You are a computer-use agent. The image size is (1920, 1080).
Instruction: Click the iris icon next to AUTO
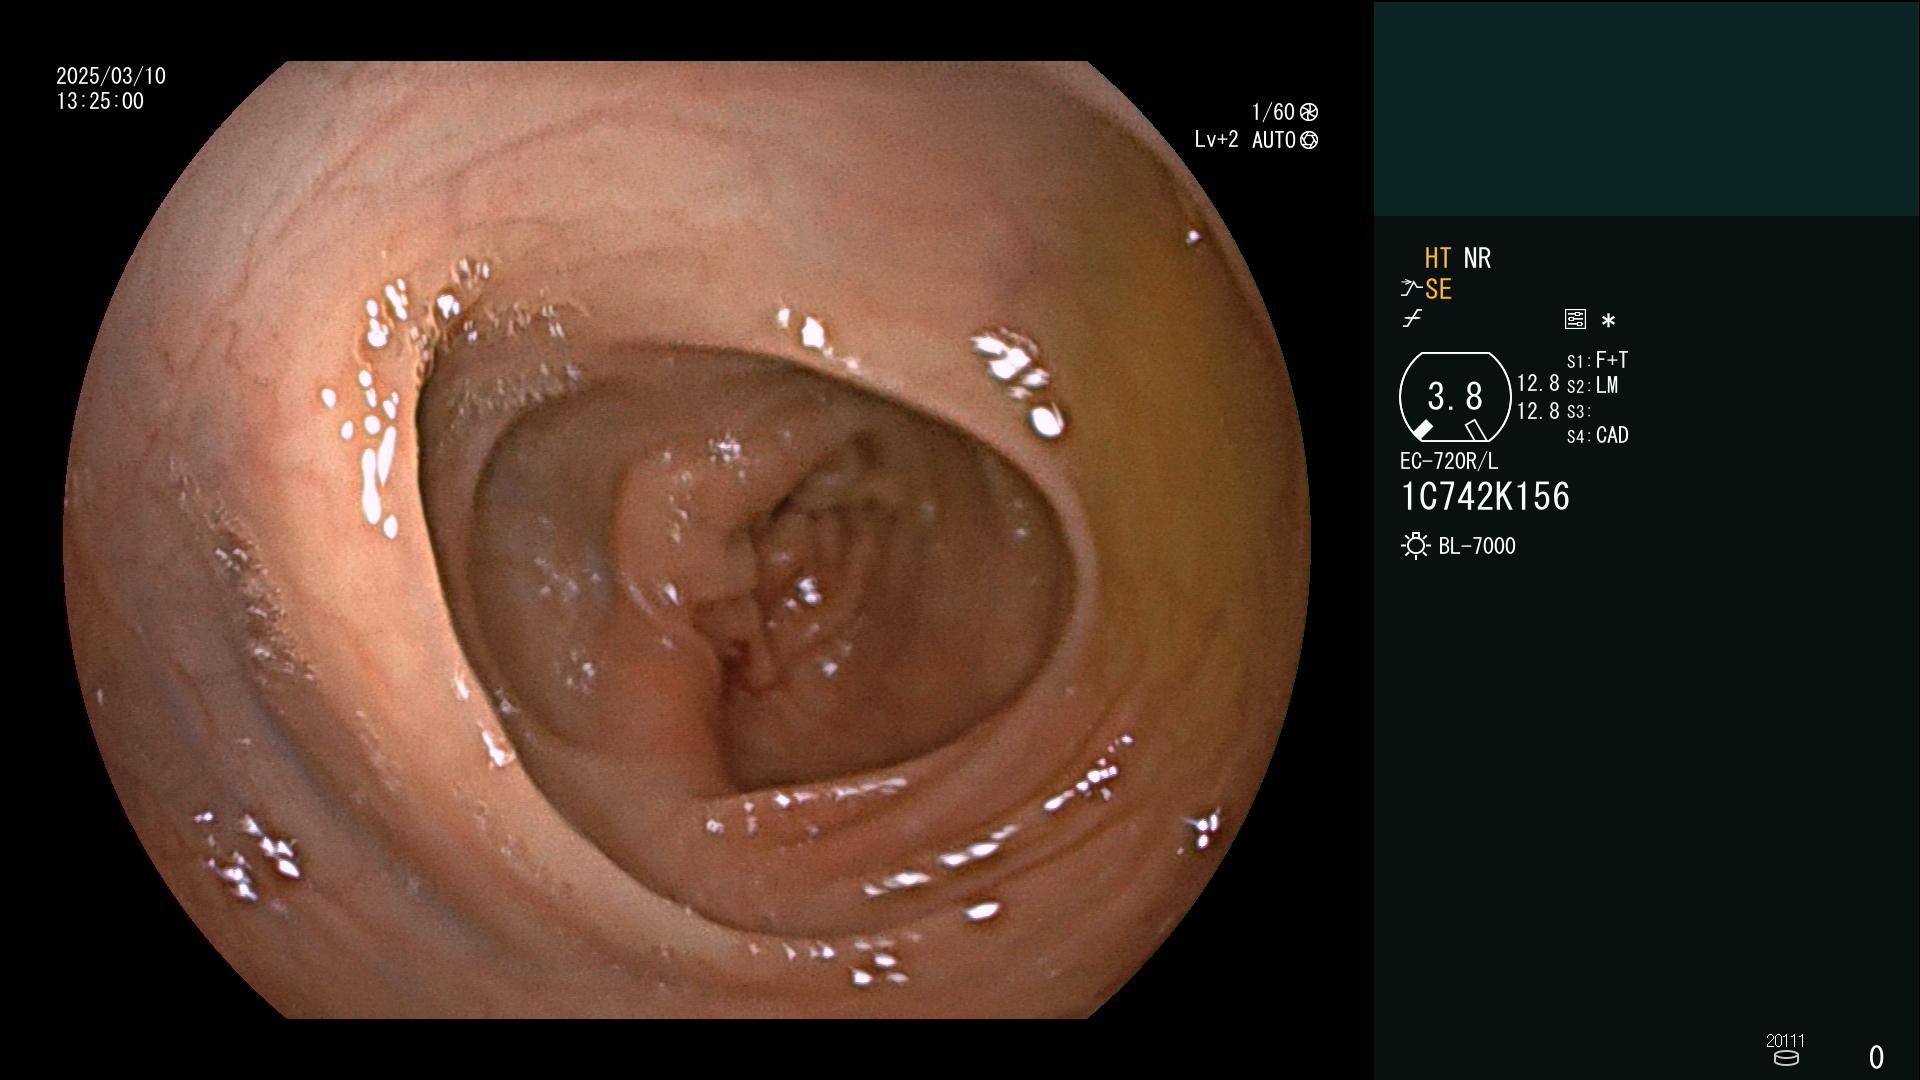pyautogui.click(x=1309, y=140)
